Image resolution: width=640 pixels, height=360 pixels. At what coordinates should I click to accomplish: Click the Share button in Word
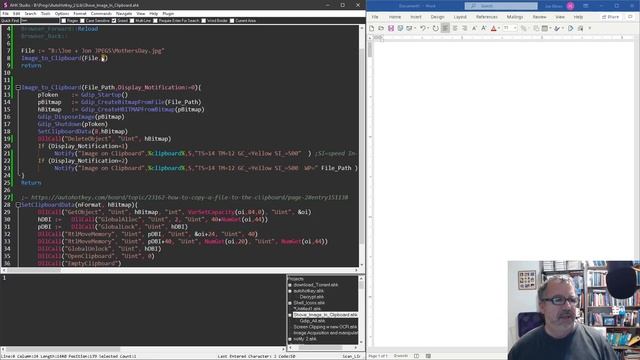pos(611,17)
